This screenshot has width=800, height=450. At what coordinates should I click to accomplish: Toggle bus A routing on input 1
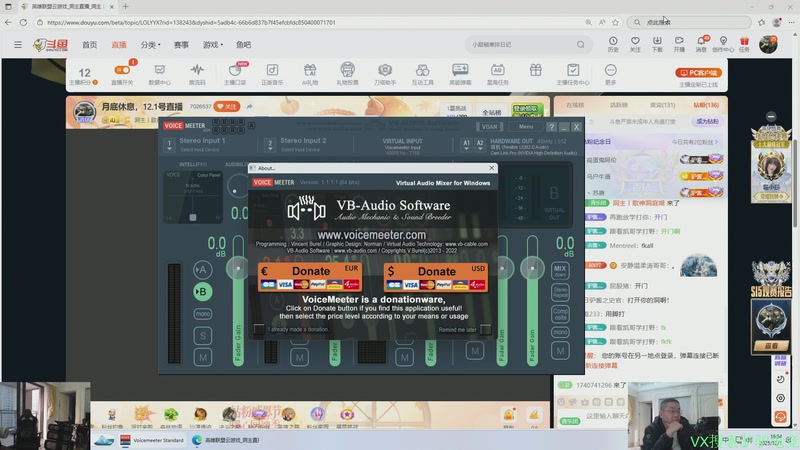(x=203, y=270)
